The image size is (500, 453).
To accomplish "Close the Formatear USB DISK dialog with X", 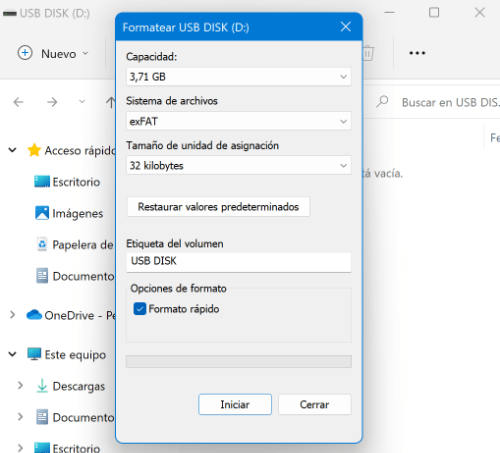I will 346,27.
